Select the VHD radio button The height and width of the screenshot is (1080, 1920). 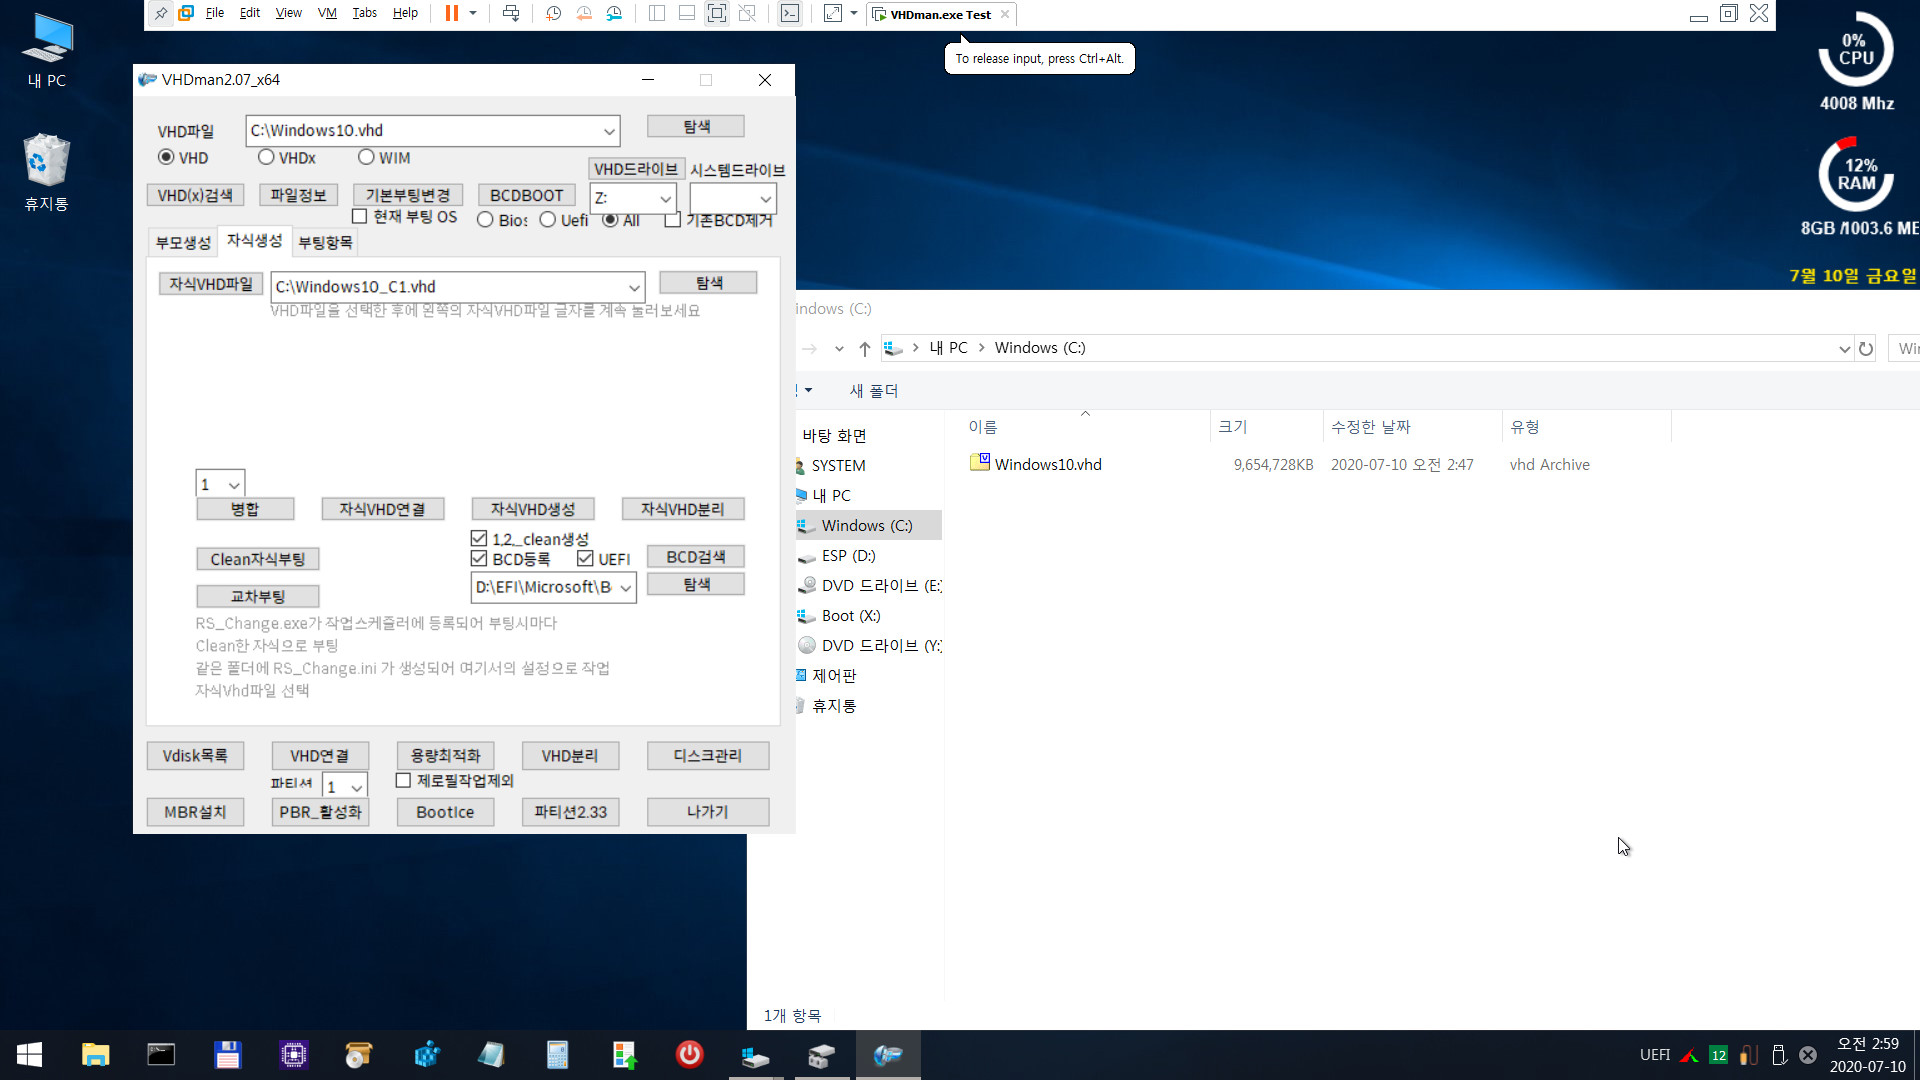(x=167, y=157)
